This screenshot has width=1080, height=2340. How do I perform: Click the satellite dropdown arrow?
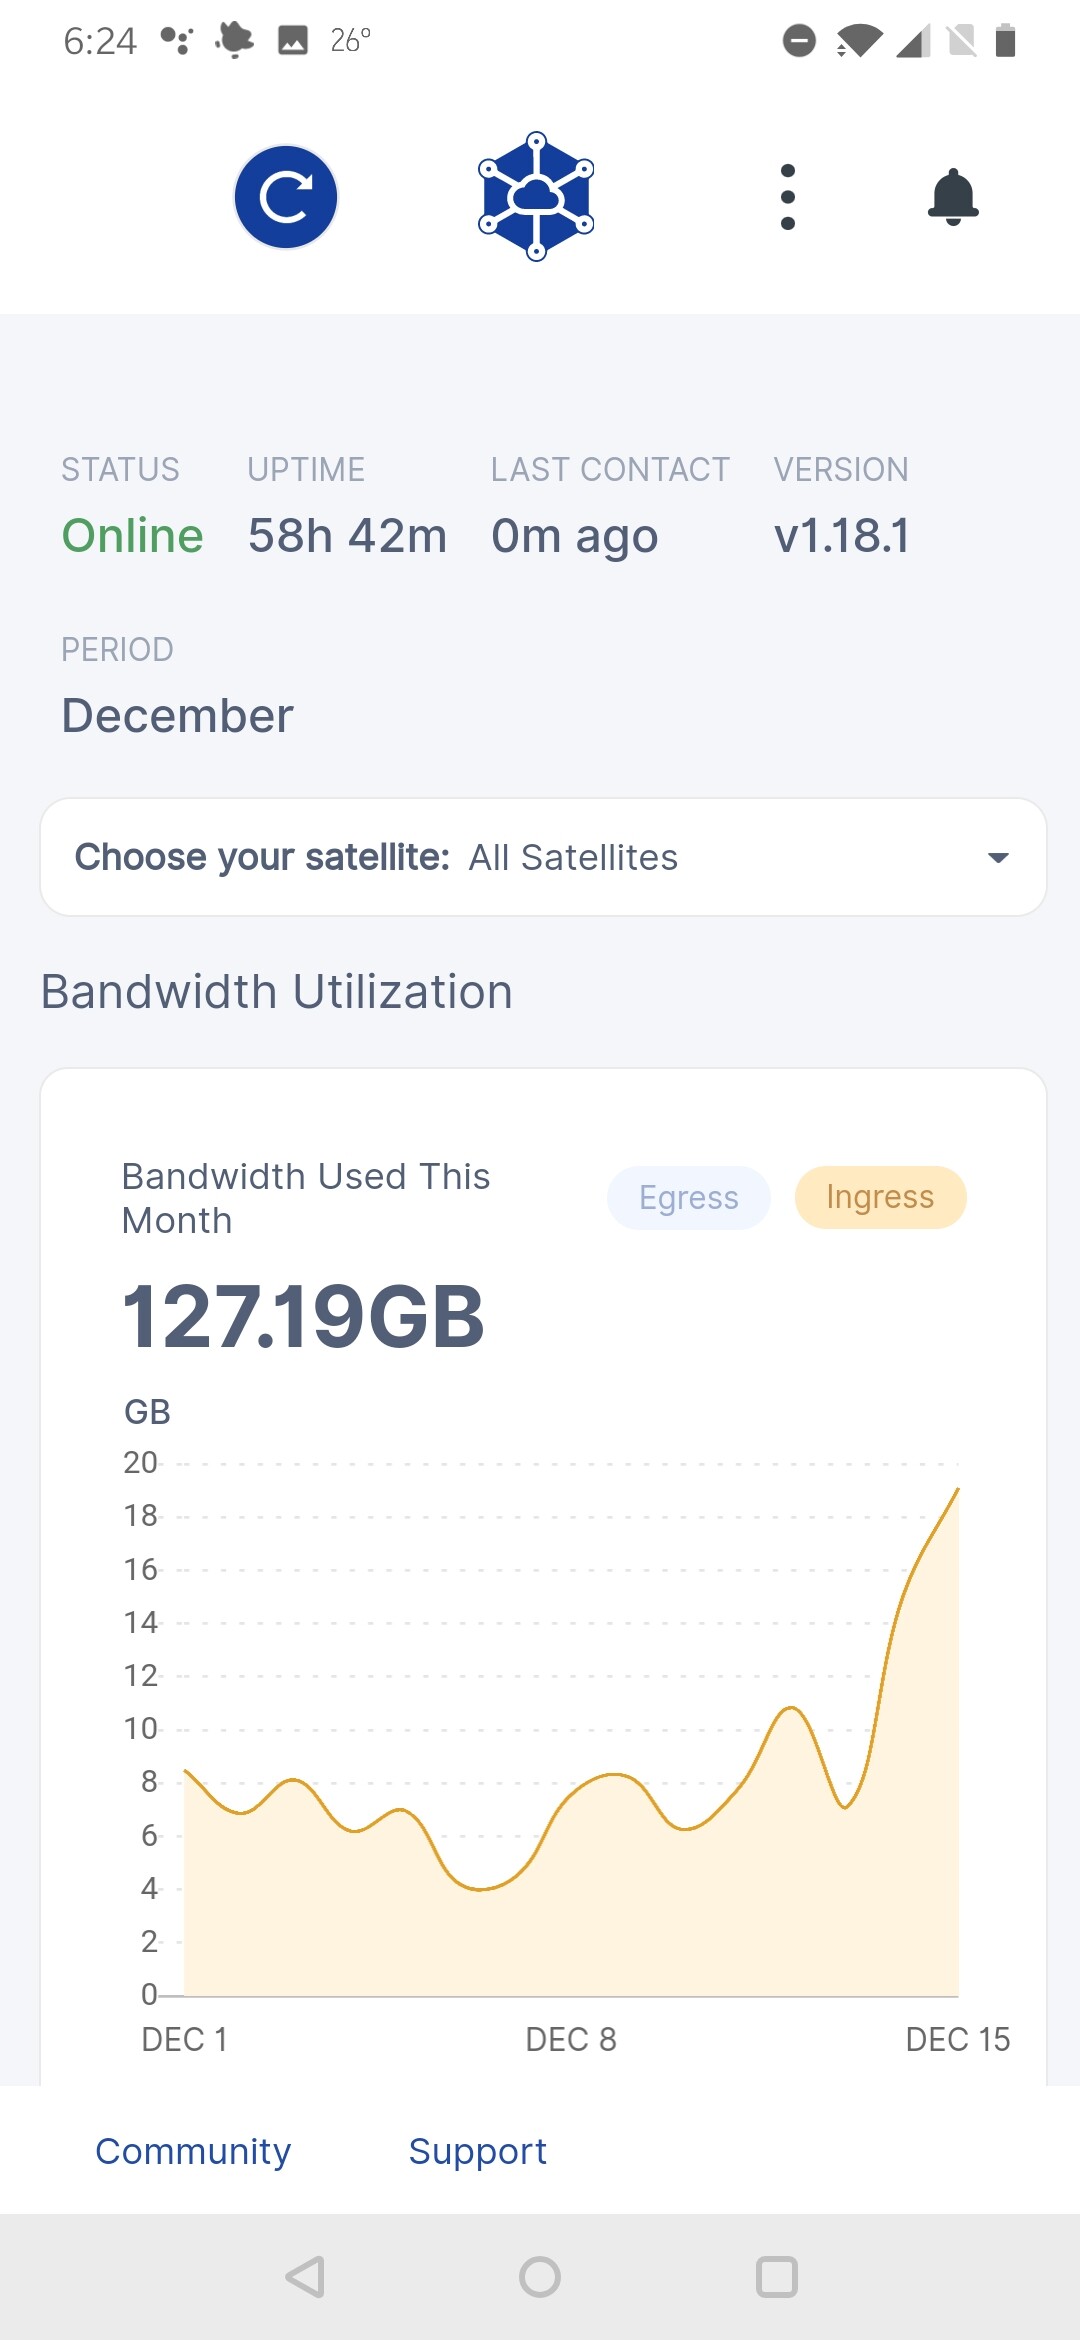click(997, 857)
